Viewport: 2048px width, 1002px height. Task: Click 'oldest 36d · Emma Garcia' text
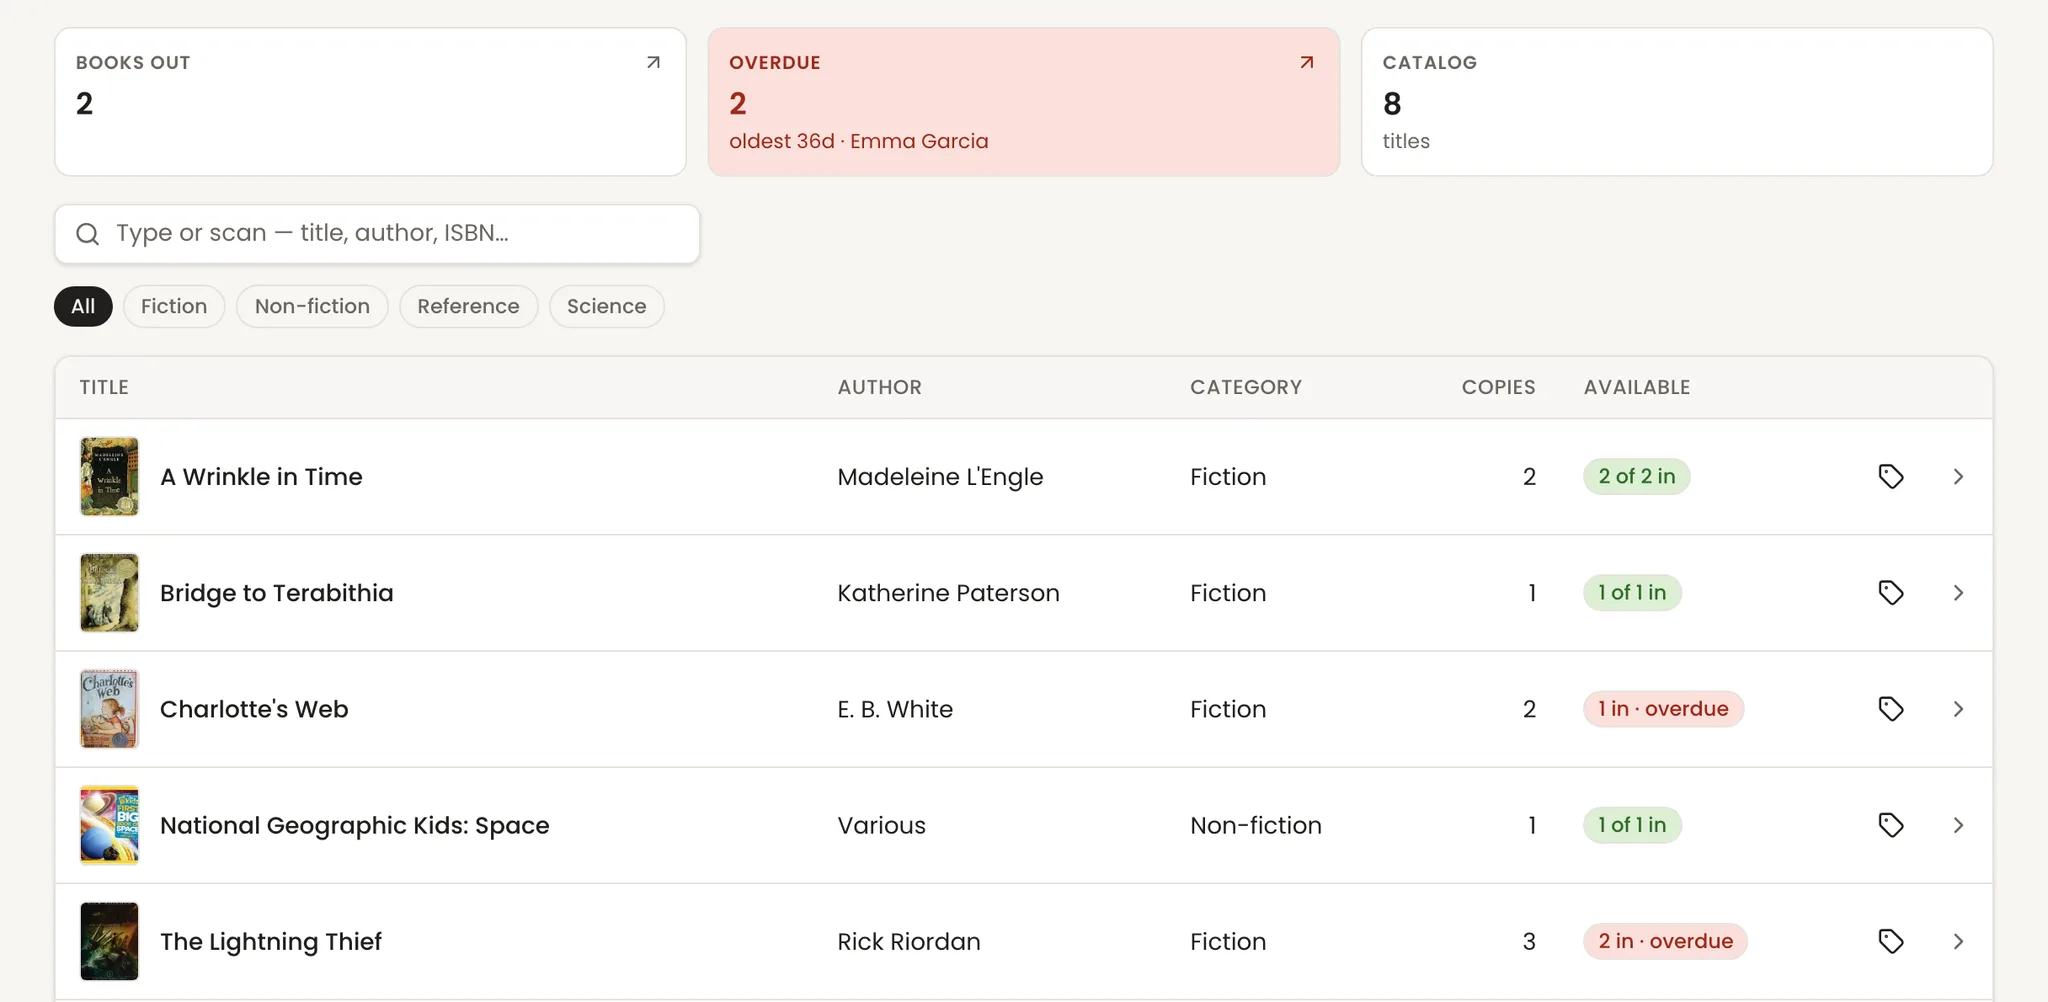tap(859, 141)
